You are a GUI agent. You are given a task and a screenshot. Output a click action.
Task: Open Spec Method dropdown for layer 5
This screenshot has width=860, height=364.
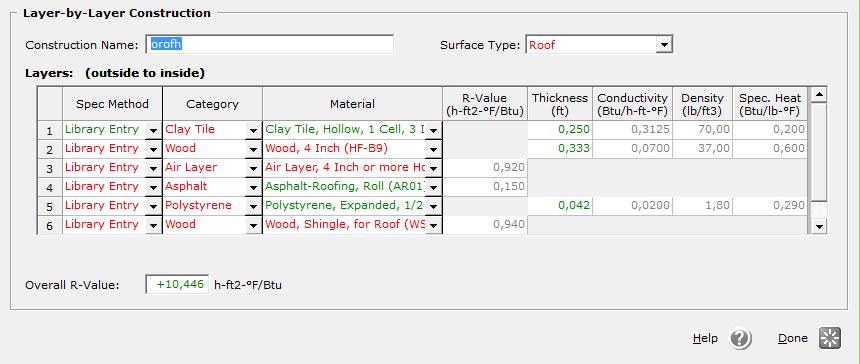point(153,206)
